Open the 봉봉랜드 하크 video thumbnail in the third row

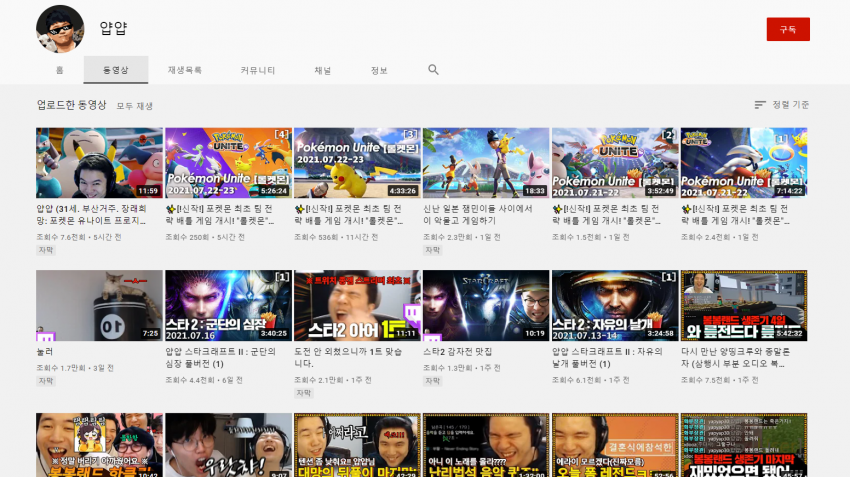click(x=99, y=445)
